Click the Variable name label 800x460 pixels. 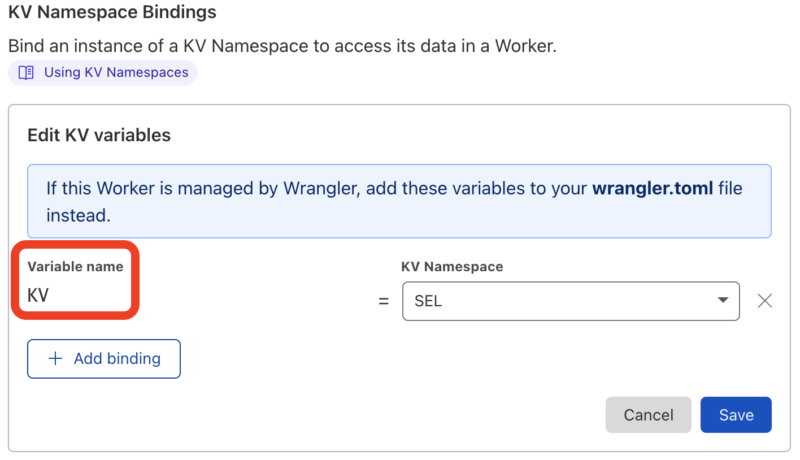(75, 267)
